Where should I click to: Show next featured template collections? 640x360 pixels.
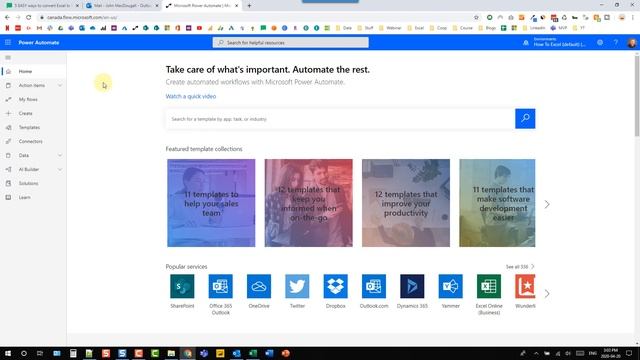tap(547, 204)
